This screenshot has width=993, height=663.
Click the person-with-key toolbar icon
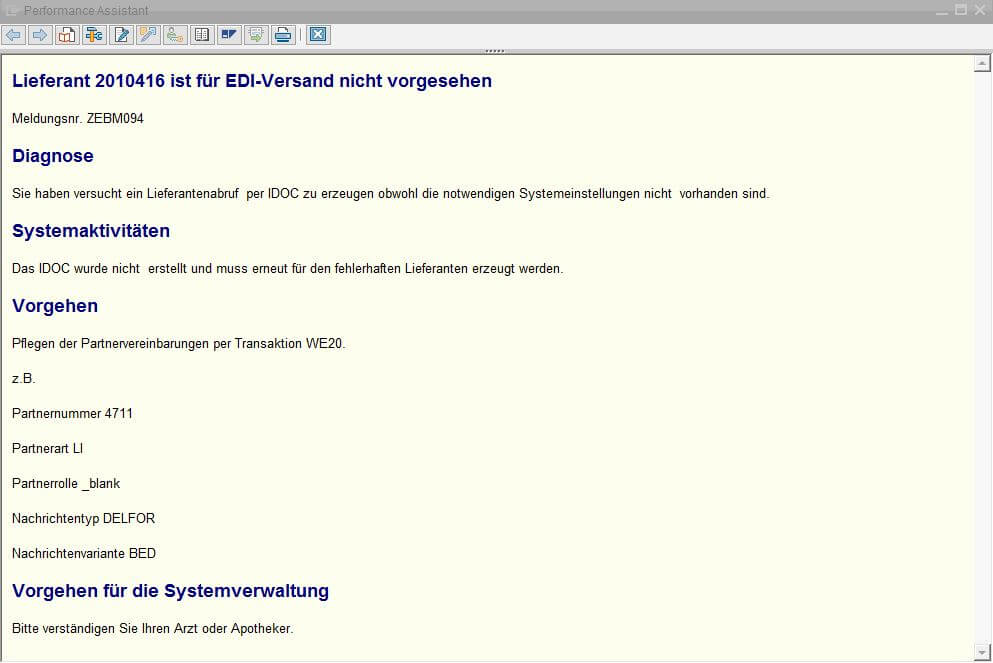175,35
